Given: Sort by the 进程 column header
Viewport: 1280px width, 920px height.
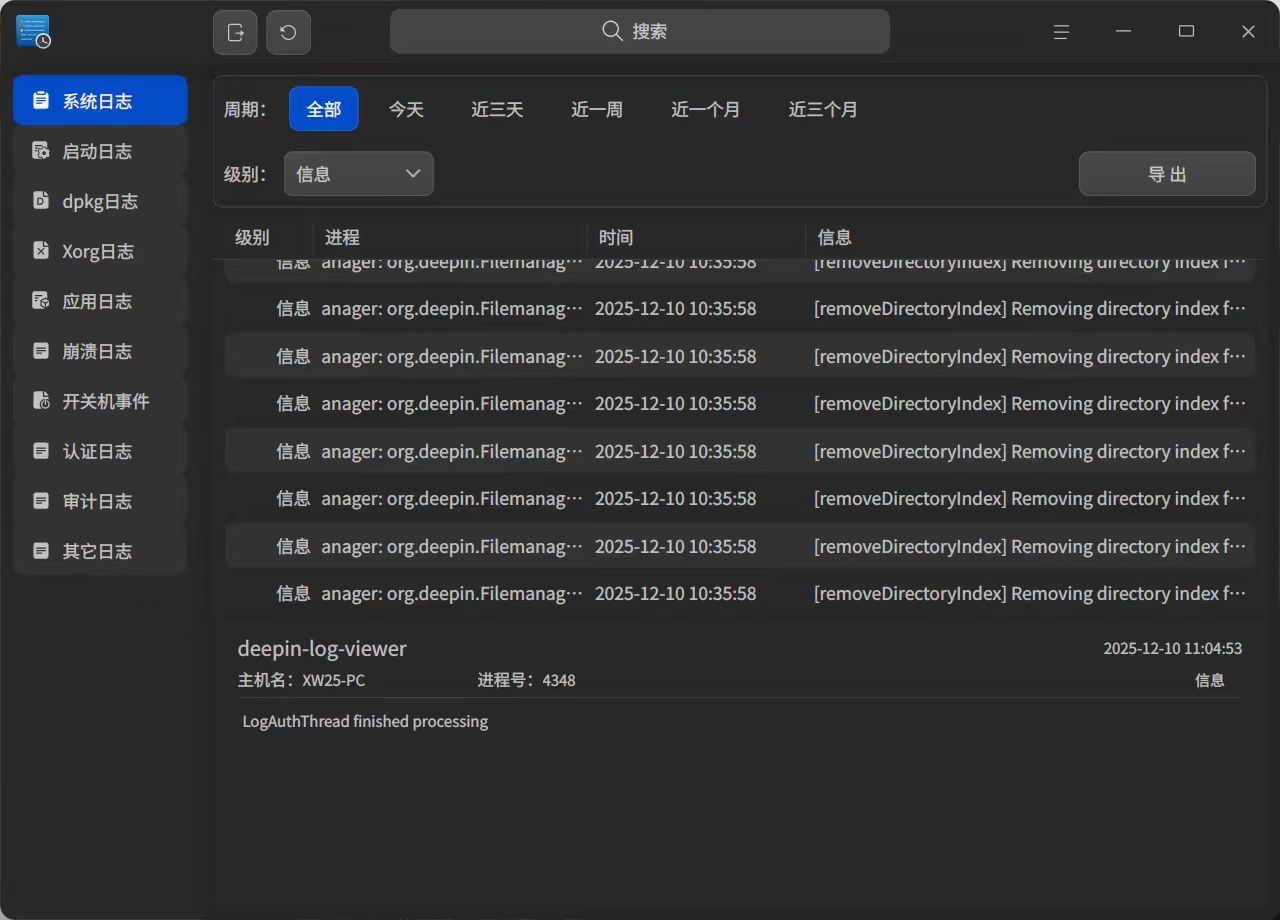Looking at the screenshot, I should pos(342,237).
